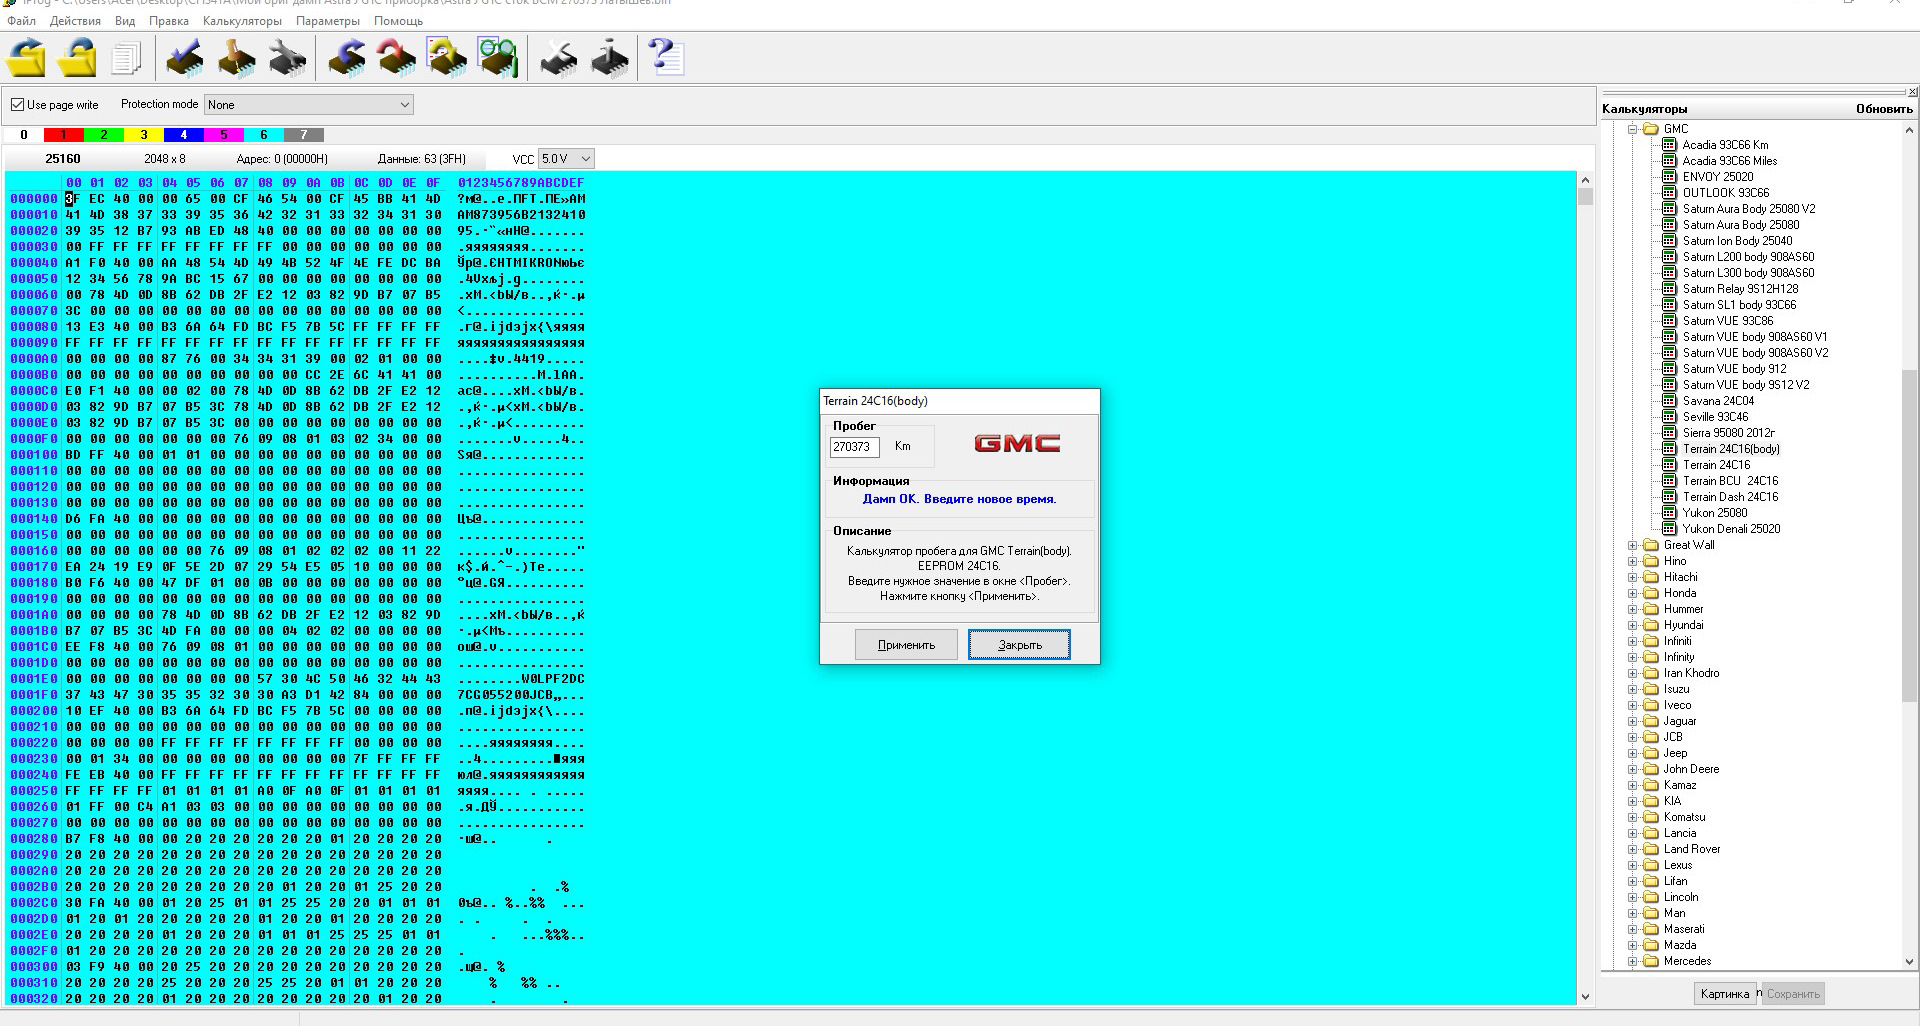Expand the KIA folder
Viewport: 1920px width, 1026px height.
1632,801
